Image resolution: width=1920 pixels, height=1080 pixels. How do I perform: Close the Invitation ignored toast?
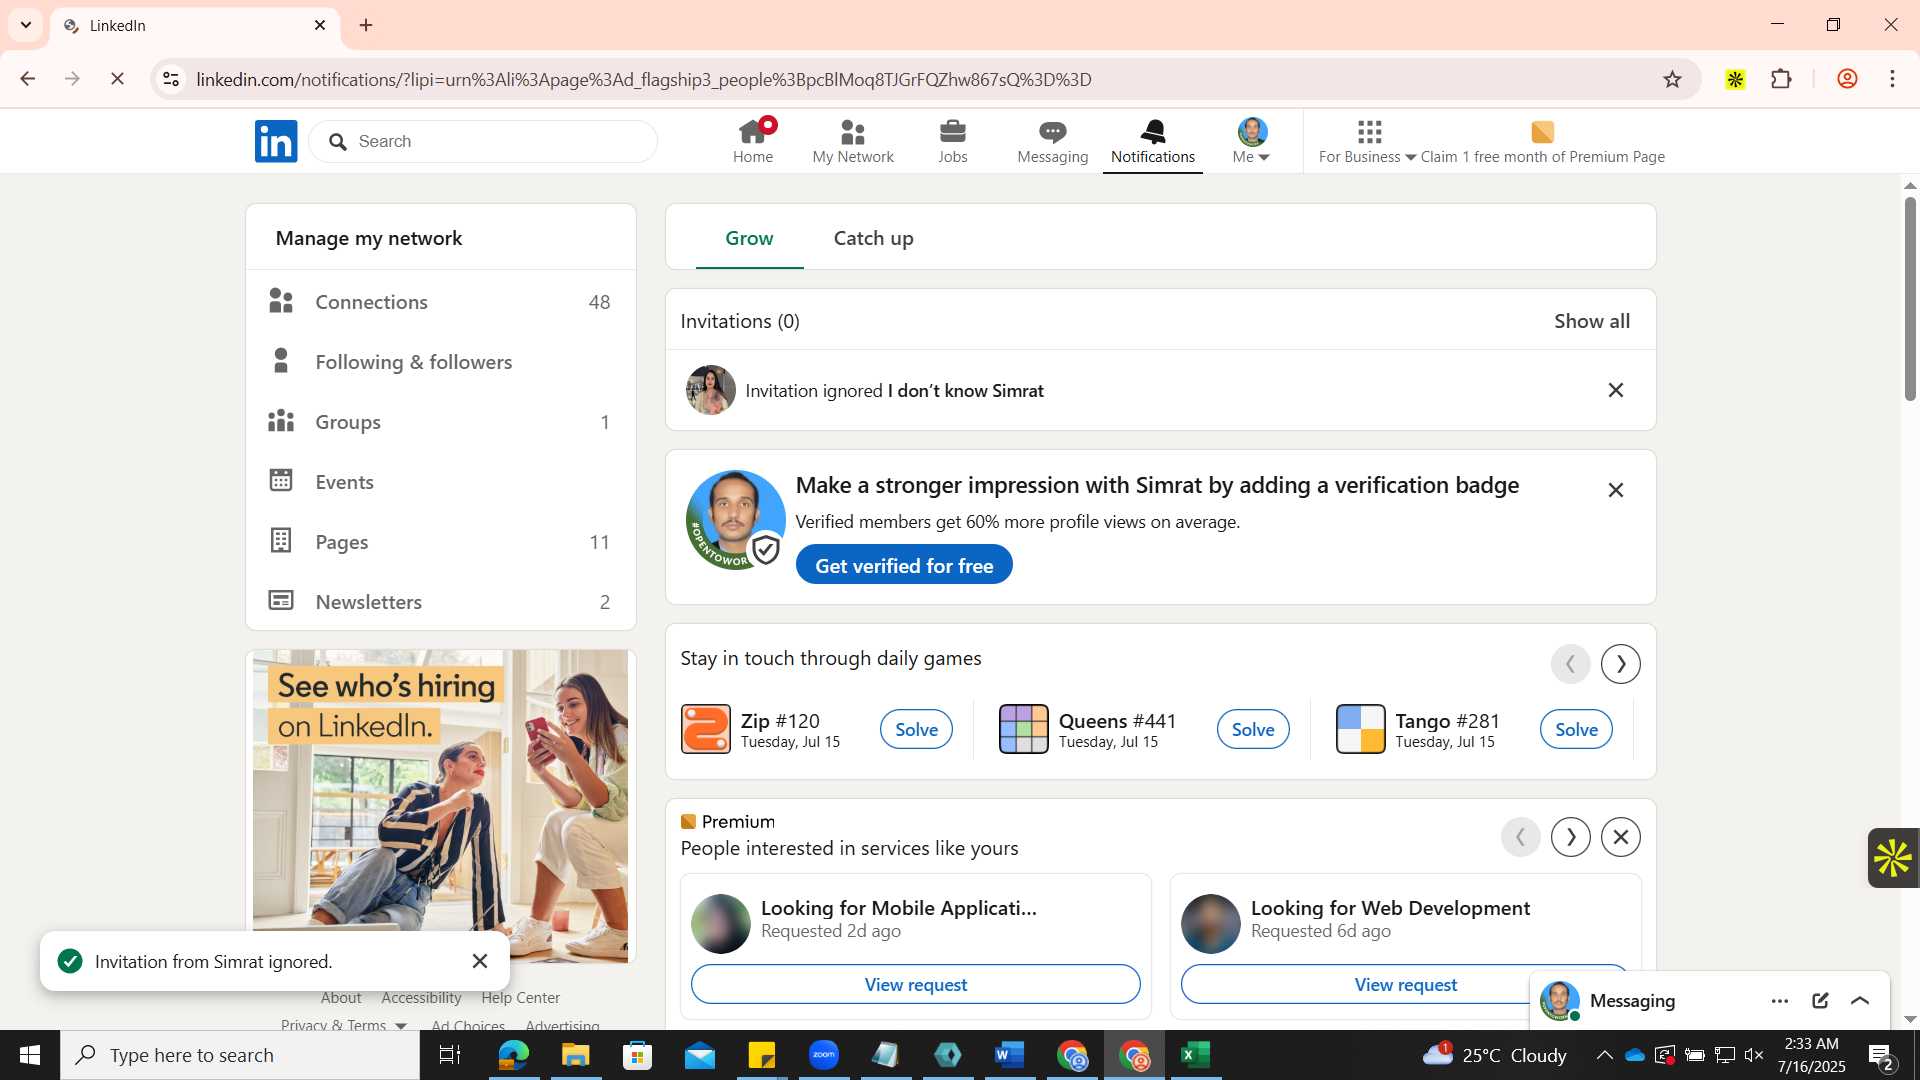point(480,961)
